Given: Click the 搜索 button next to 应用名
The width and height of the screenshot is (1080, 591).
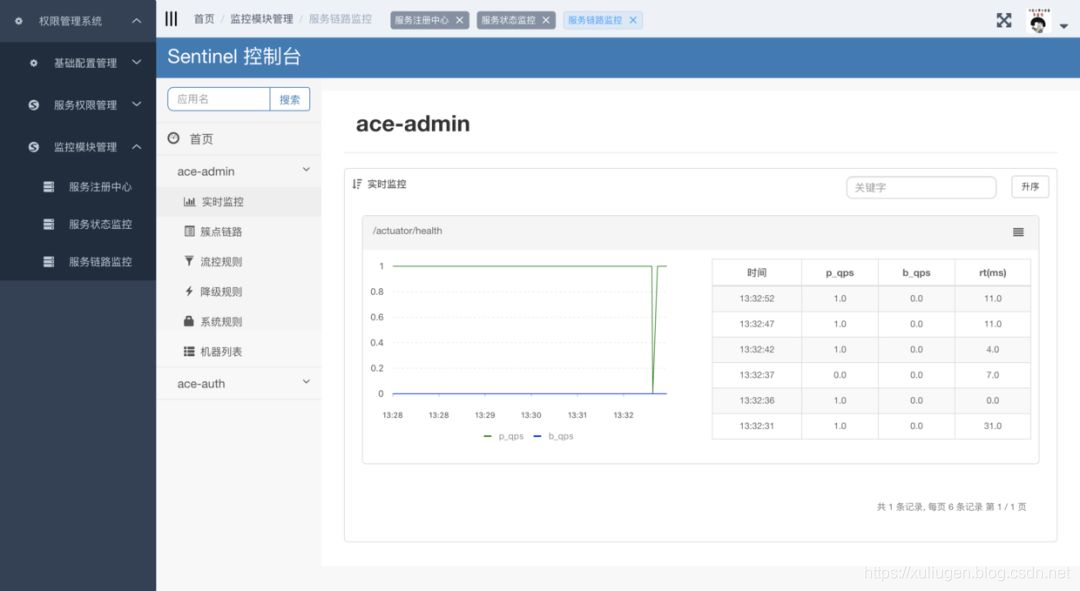Looking at the screenshot, I should (x=290, y=100).
